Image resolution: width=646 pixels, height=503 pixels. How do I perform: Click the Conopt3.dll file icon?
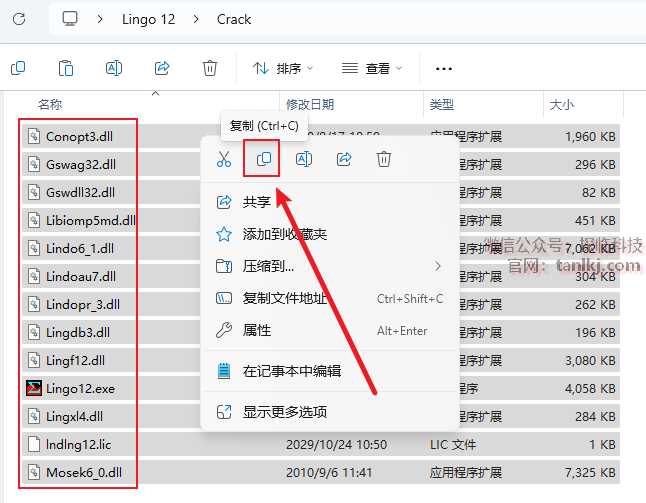(34, 136)
